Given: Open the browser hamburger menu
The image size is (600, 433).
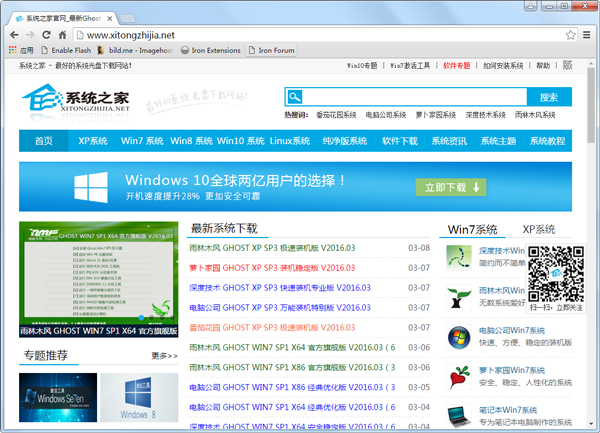Looking at the screenshot, I should coord(587,35).
